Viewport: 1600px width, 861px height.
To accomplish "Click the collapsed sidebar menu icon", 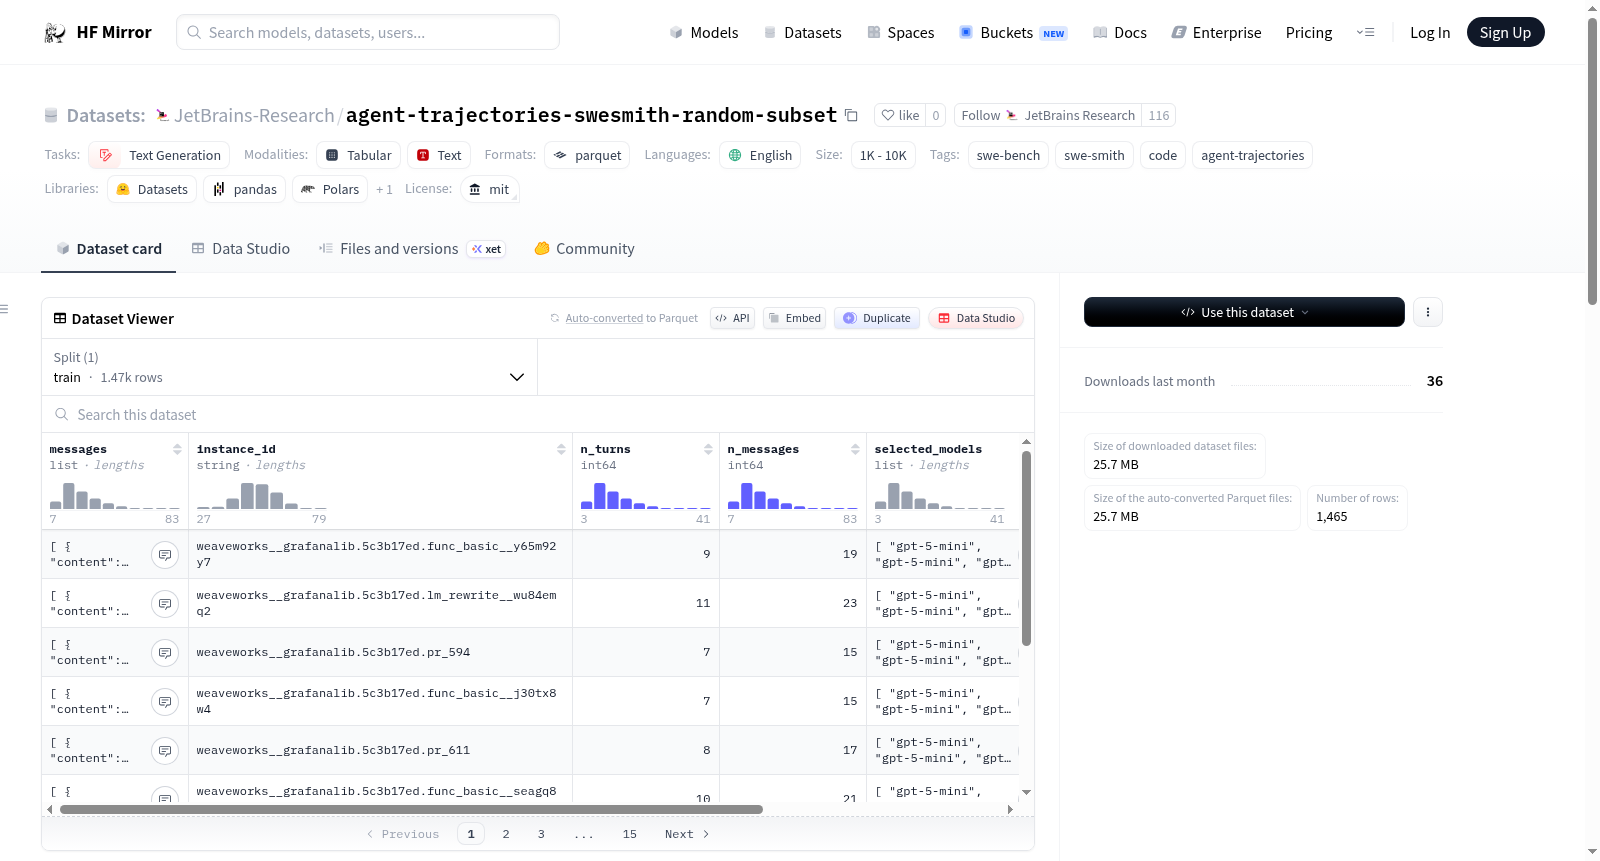I will tap(4, 309).
